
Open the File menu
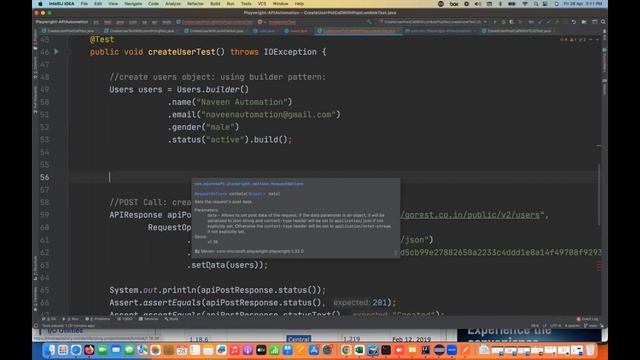pos(84,4)
